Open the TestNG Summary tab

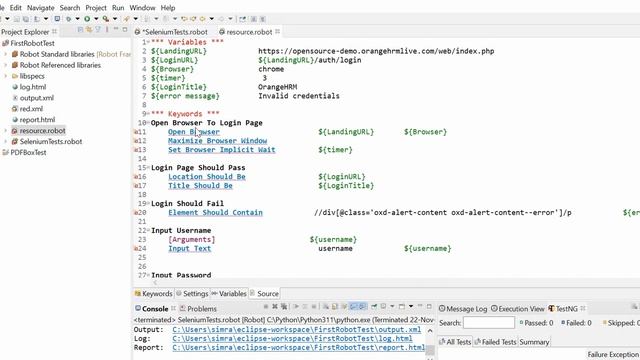[534, 342]
